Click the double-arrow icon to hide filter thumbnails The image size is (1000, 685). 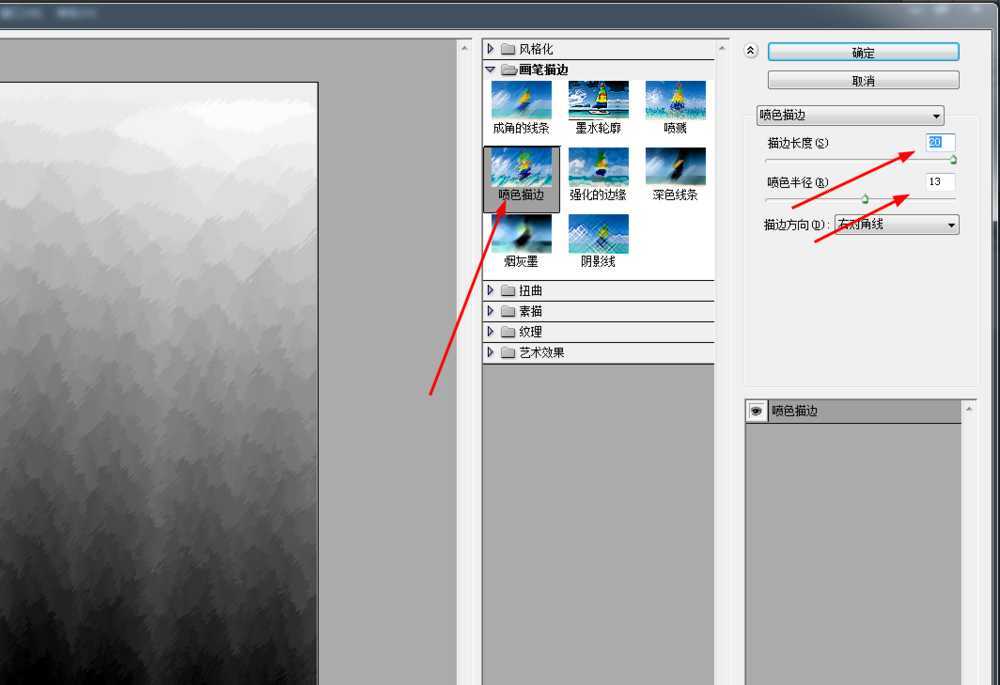(750, 50)
